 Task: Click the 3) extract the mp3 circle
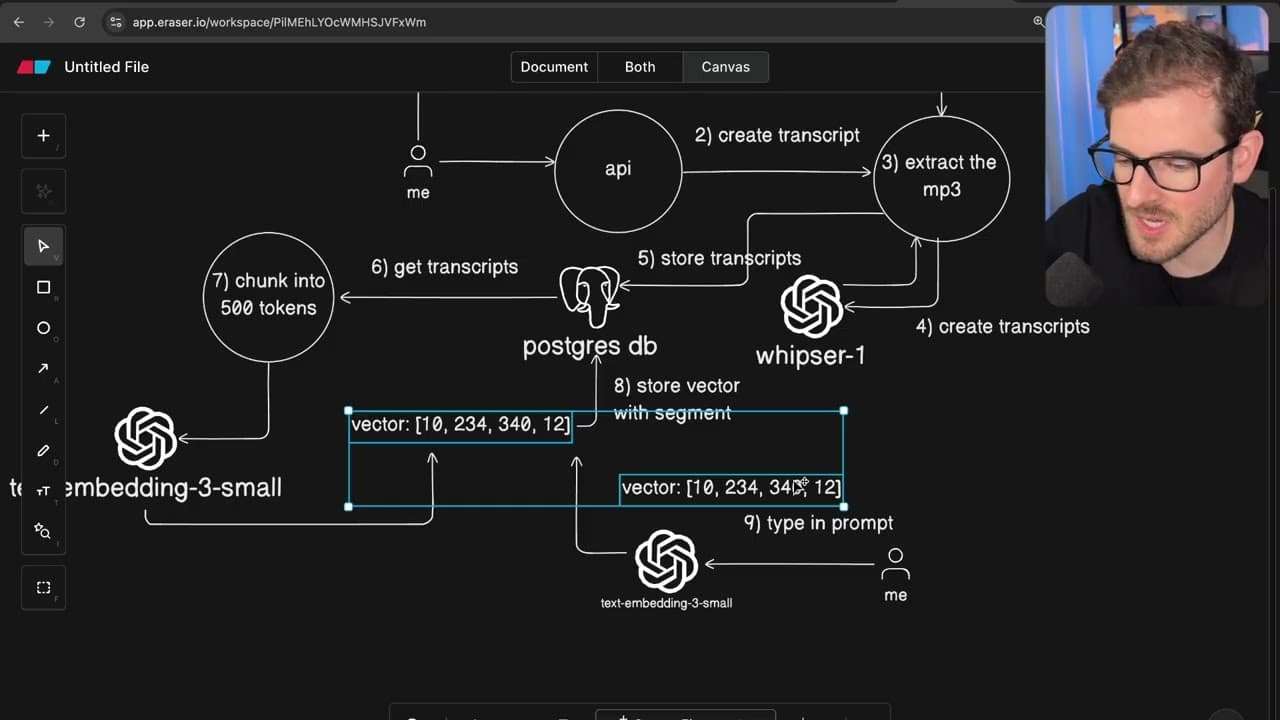(941, 177)
